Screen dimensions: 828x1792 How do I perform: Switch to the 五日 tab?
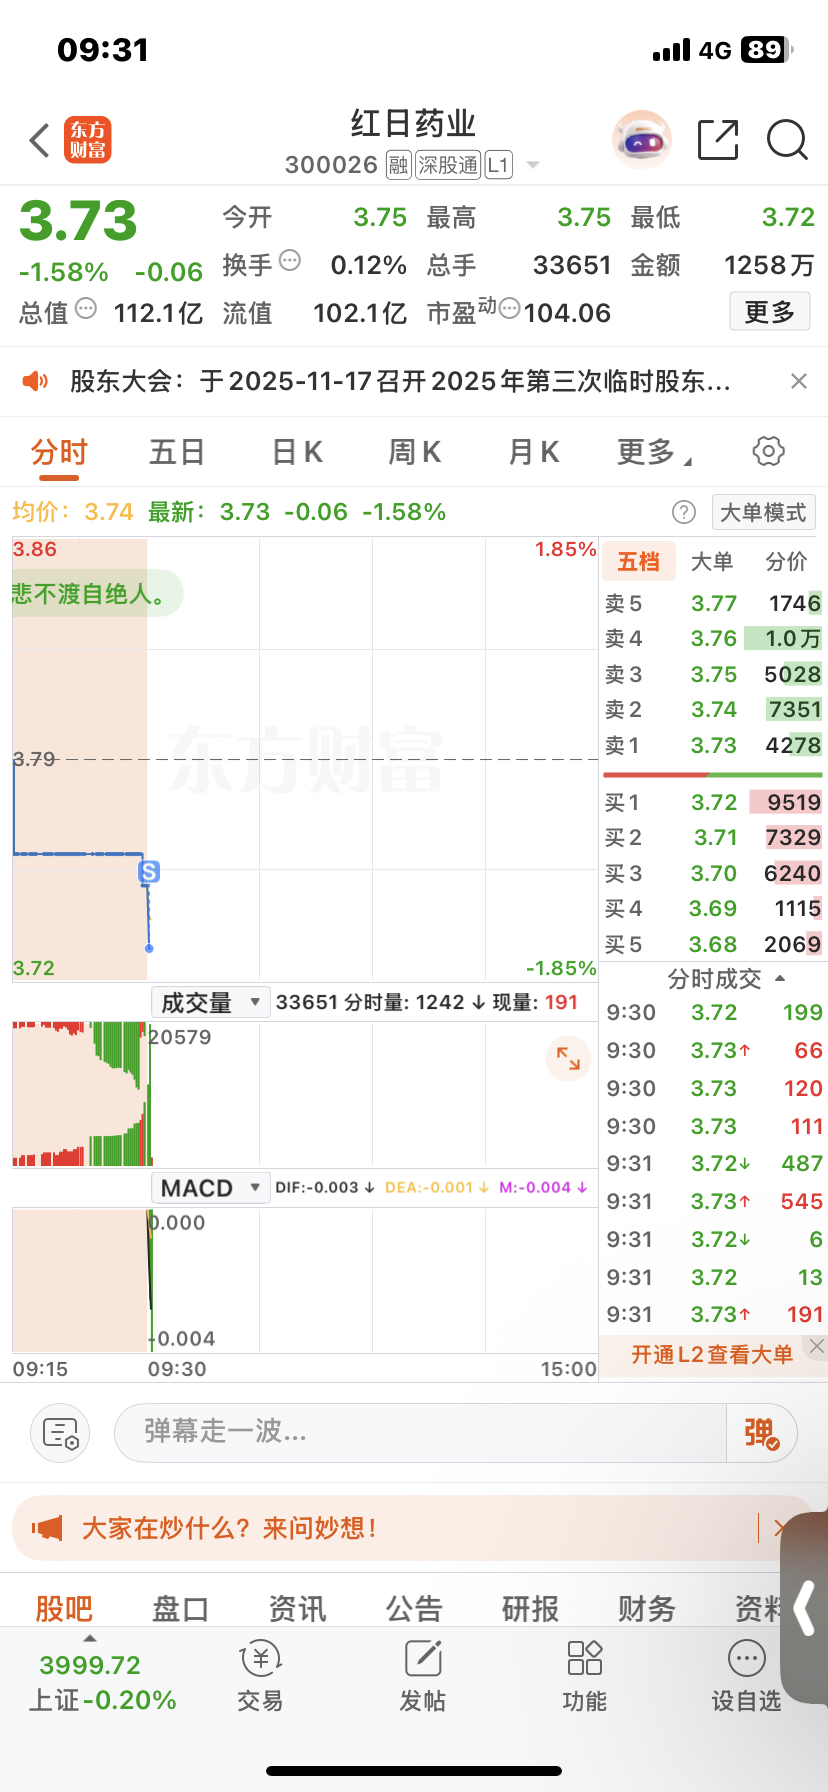pyautogui.click(x=177, y=452)
